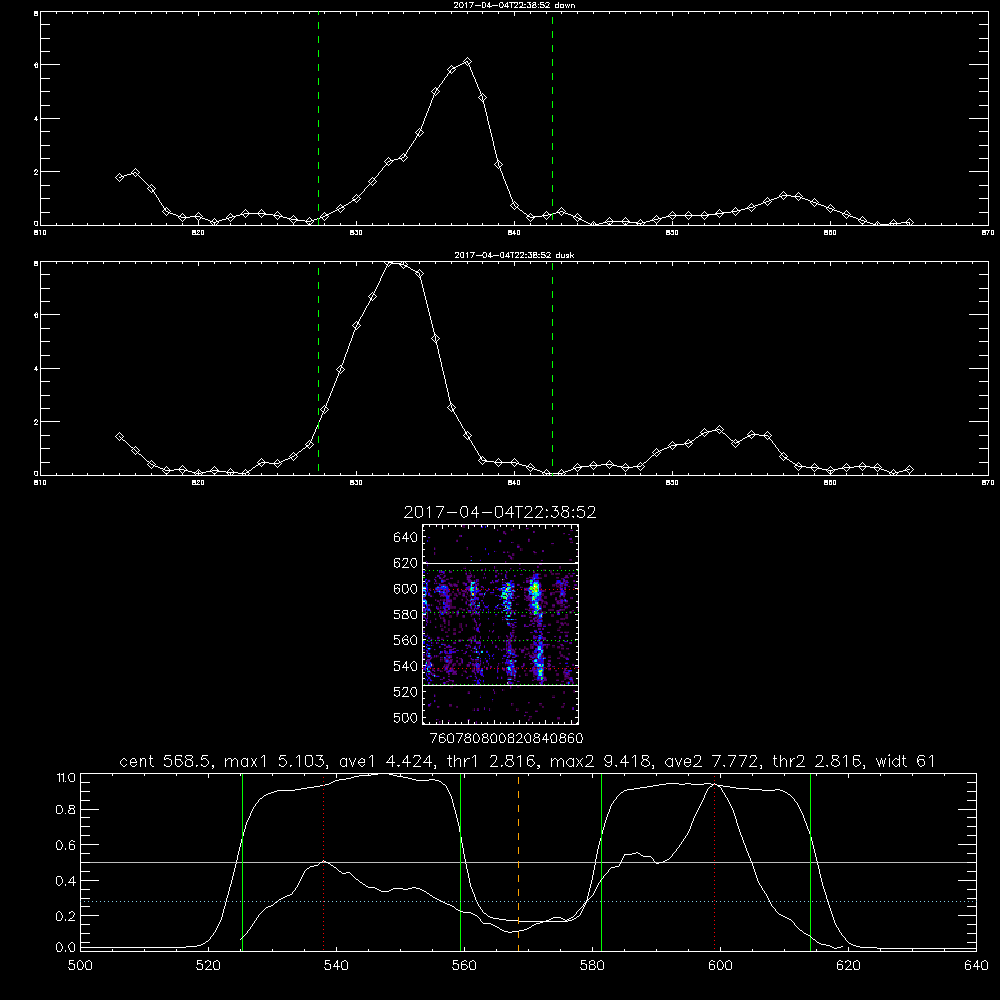Click x-axis label '640' of bottom plot
The width and height of the screenshot is (1000, 1000).
[x=976, y=966]
